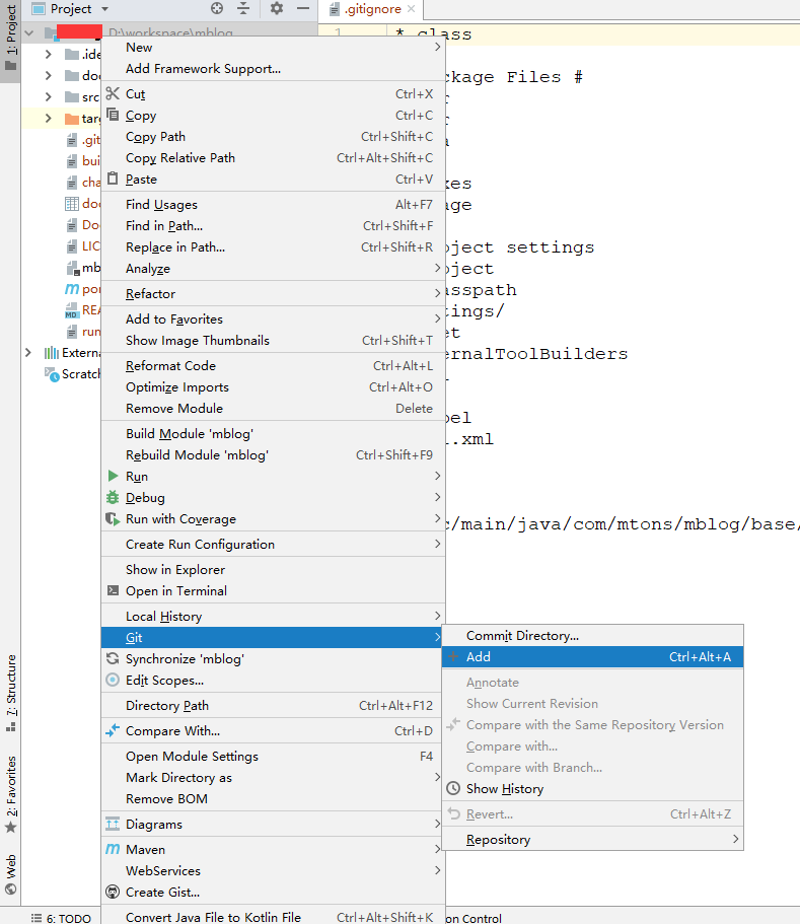Open Local History submenu

pos(273,616)
